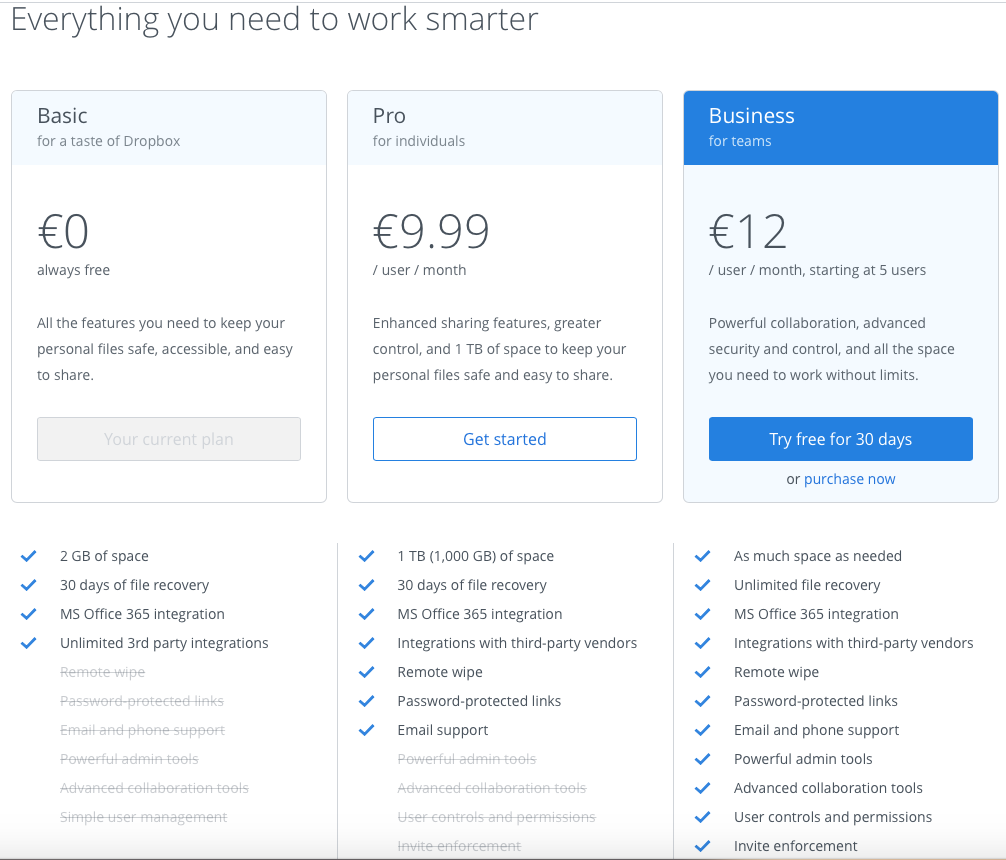This screenshot has height=860, width=1006.
Task: Select the Basic plan header
Action: (x=169, y=128)
